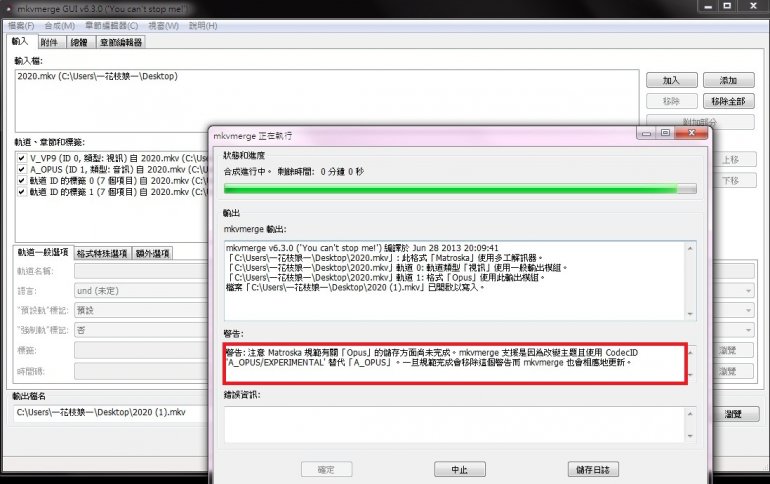770x484 pixels.
Task: Open the 視窗(W) menu
Action: pyautogui.click(x=164, y=26)
